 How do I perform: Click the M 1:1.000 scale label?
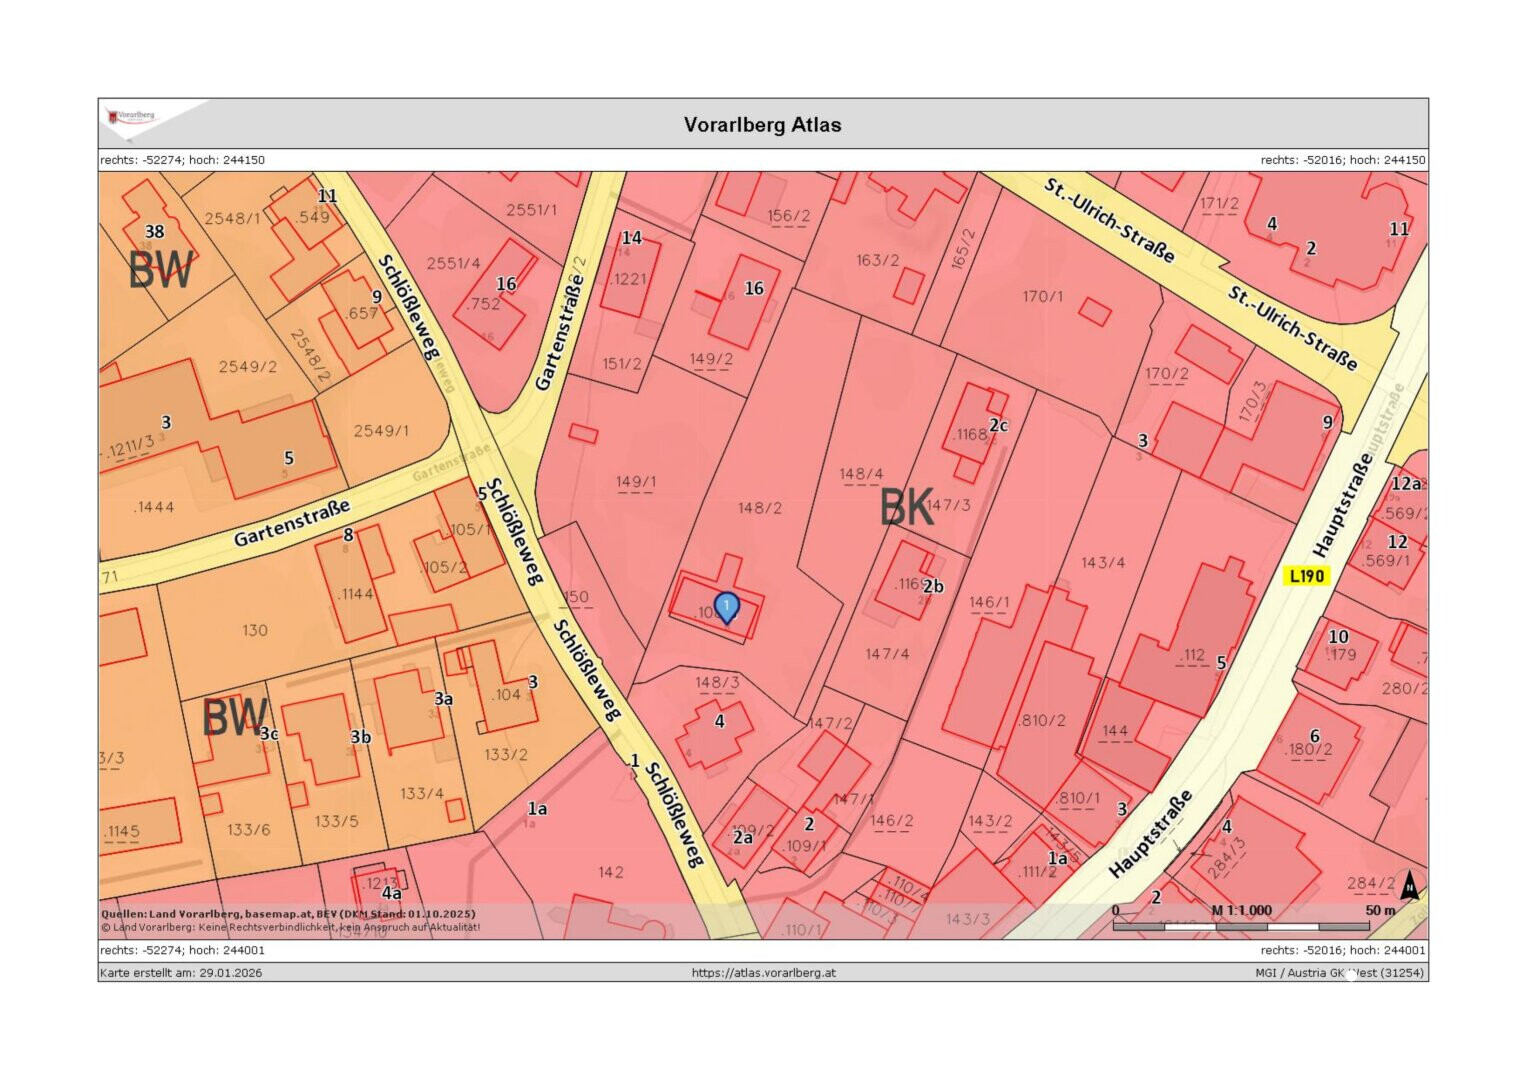(1241, 910)
